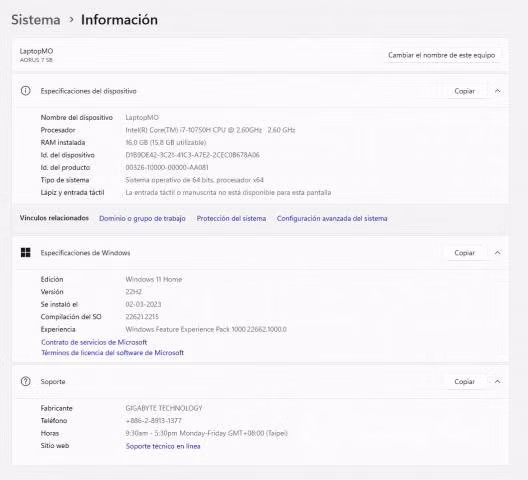Select the Intel Core i7-10750H processor value
This screenshot has height=480, width=528.
coord(210,130)
